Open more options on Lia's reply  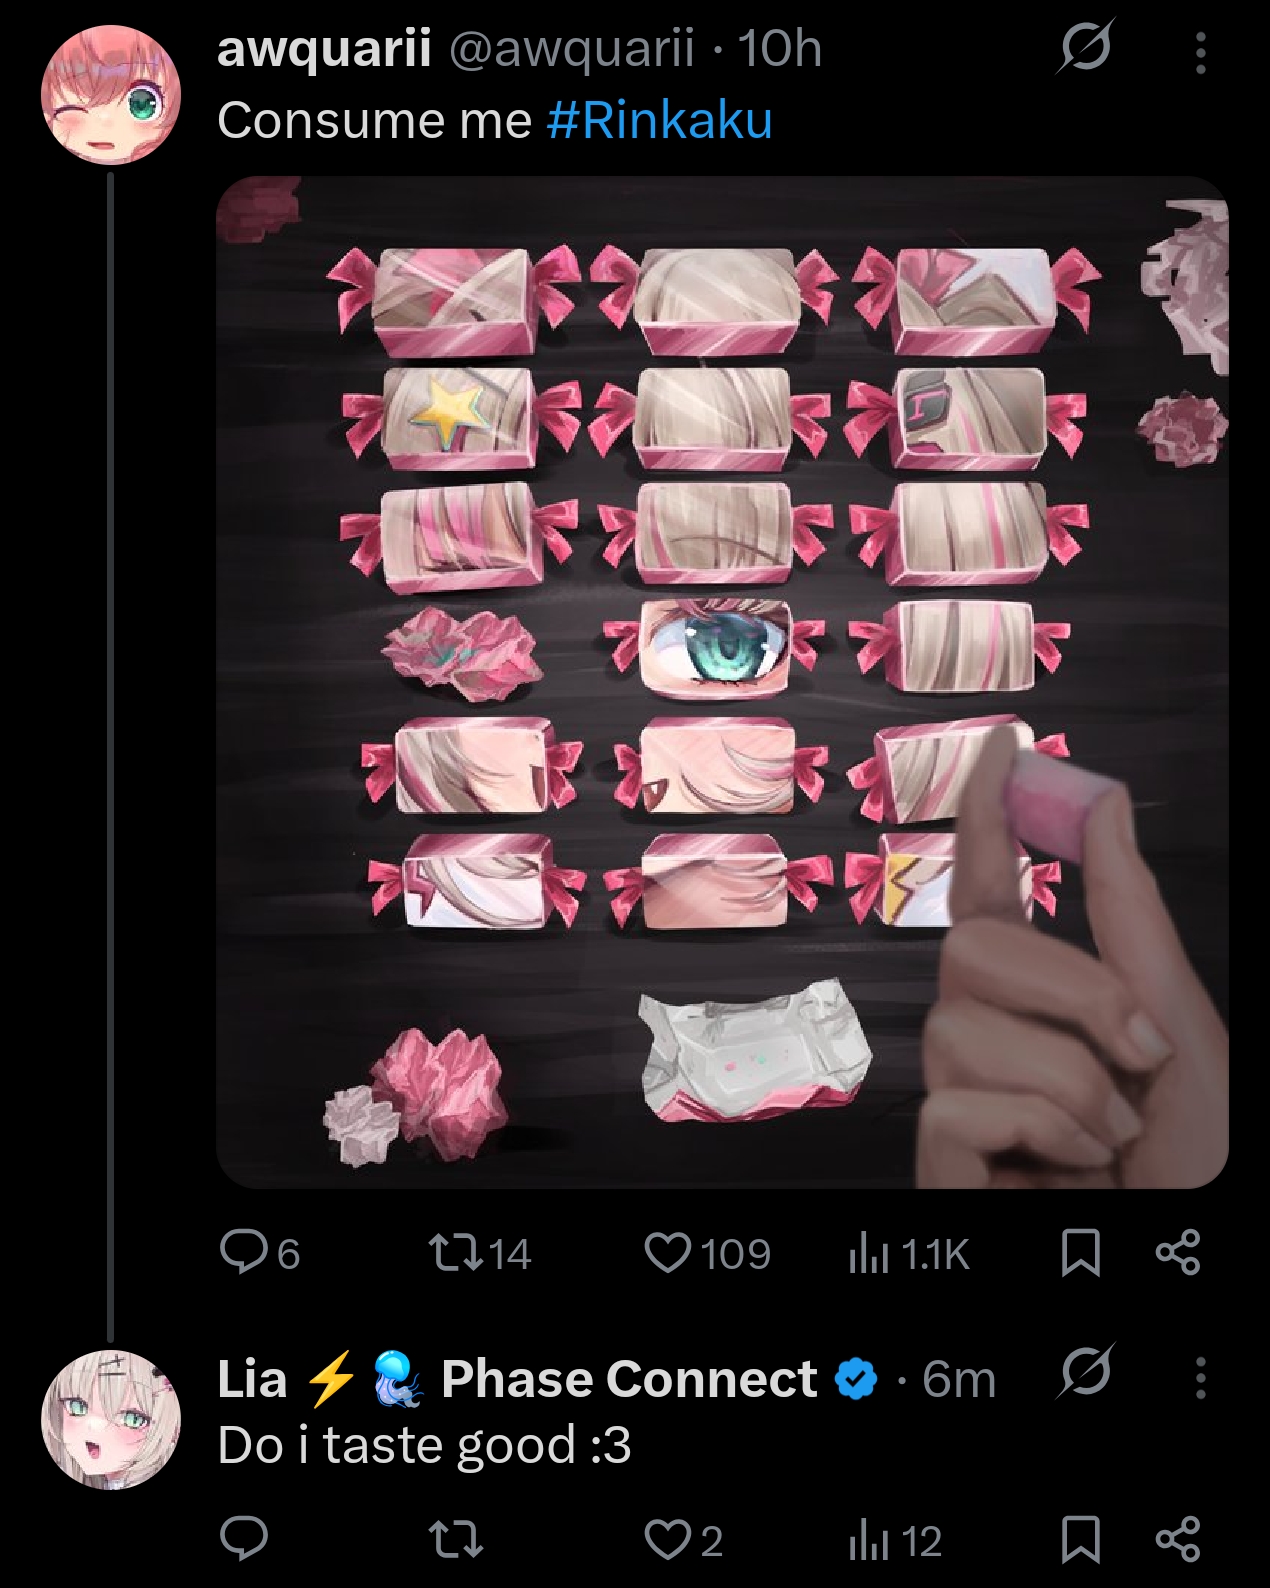click(x=1200, y=1378)
